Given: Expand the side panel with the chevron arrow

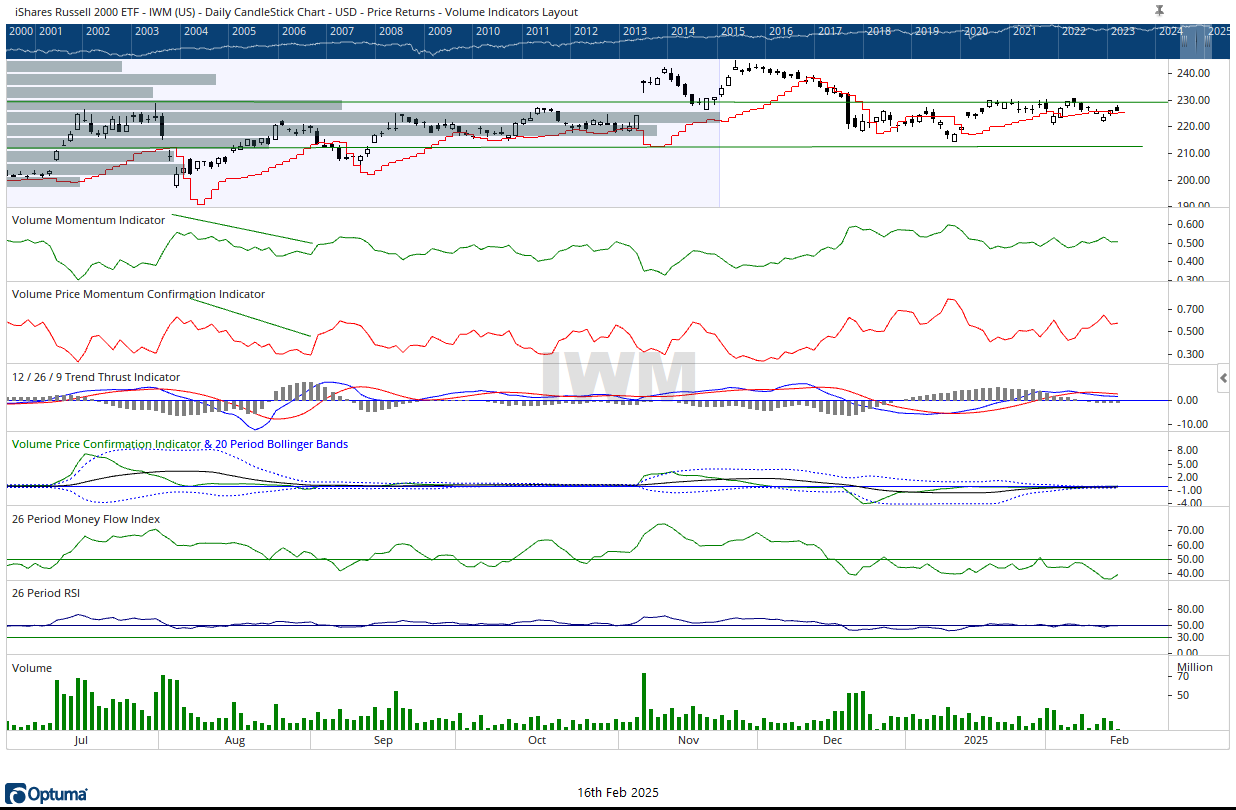Looking at the screenshot, I should coord(1224,378).
